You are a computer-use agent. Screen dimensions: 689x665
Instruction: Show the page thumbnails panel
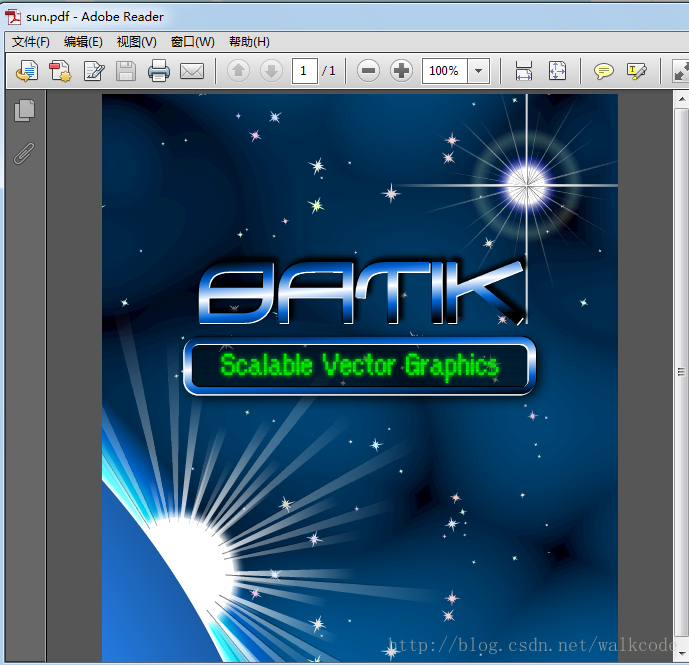25,111
